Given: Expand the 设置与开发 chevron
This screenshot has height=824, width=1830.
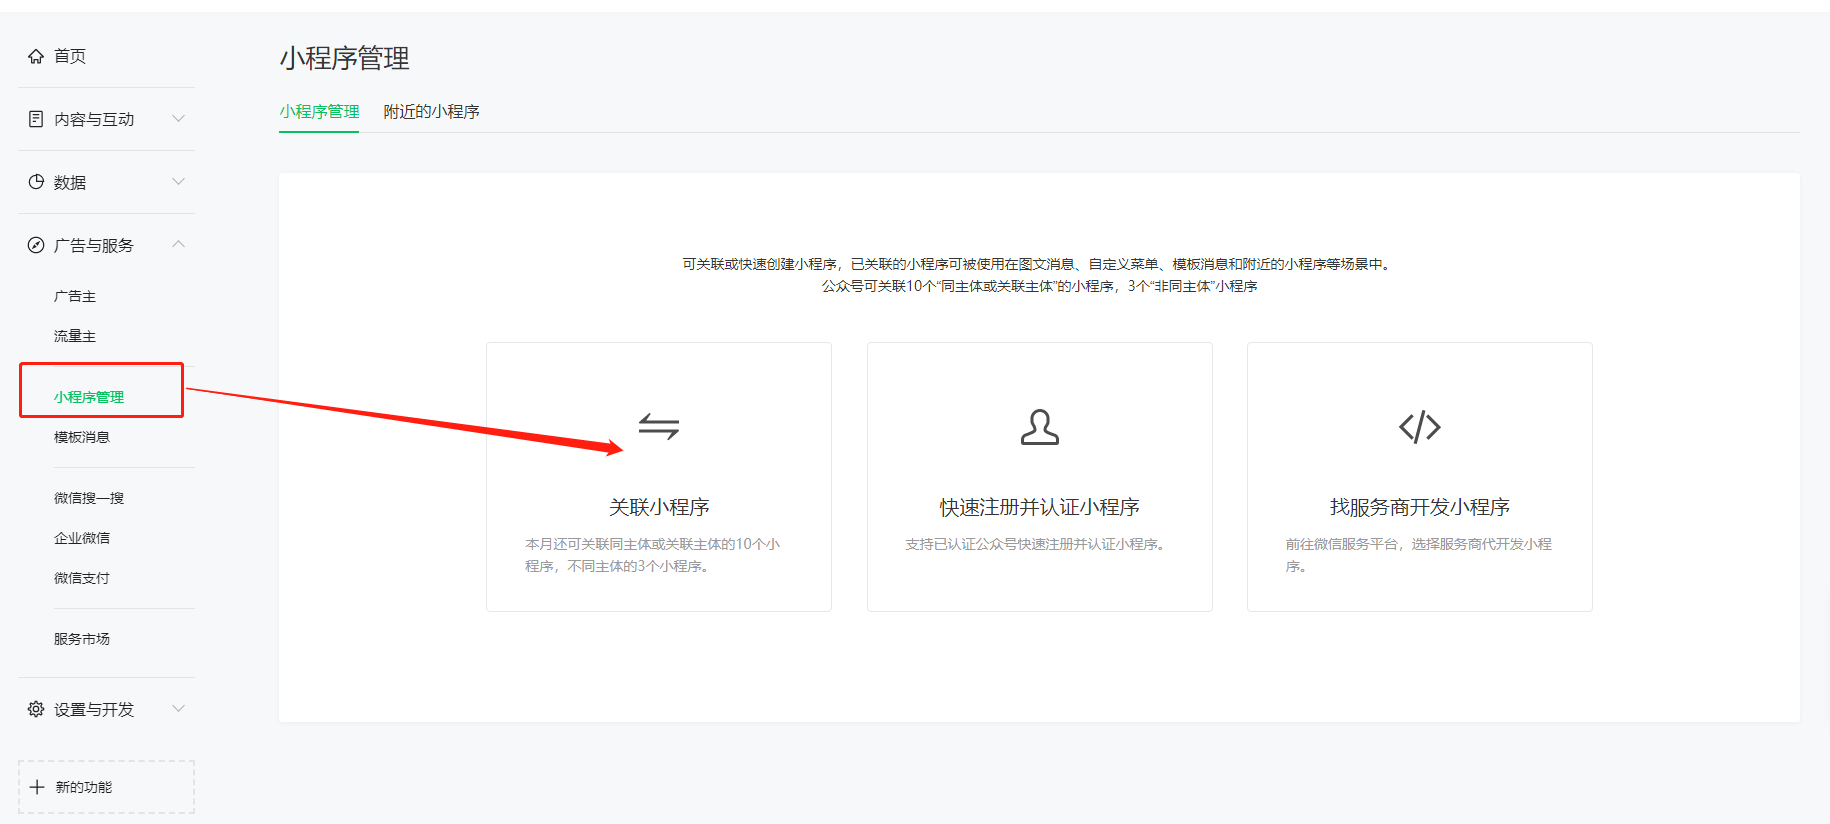Looking at the screenshot, I should point(179,708).
